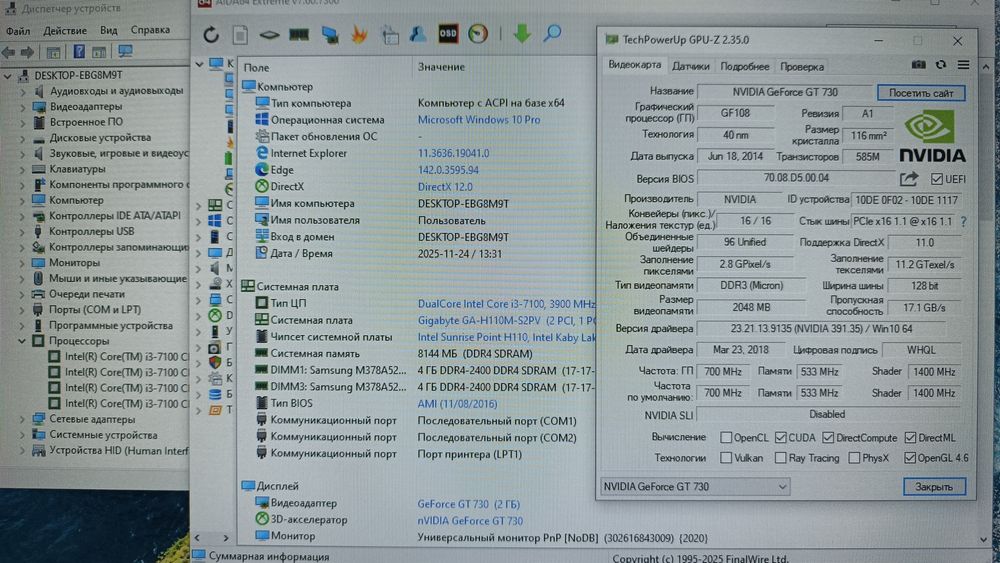The width and height of the screenshot is (1000, 563).
Task: Toggle the OpenCL checkbox
Action: coord(726,437)
